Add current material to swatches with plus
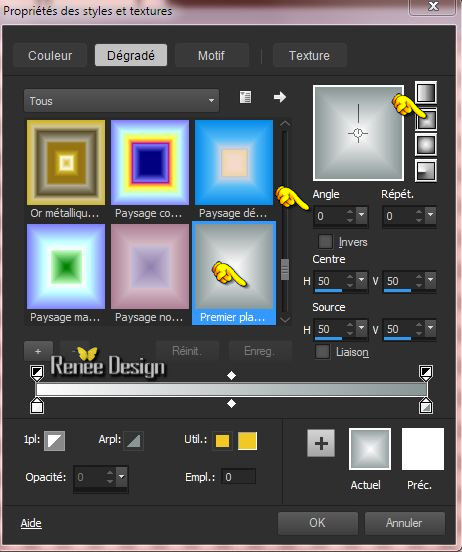462x552 pixels. pyautogui.click(x=321, y=443)
